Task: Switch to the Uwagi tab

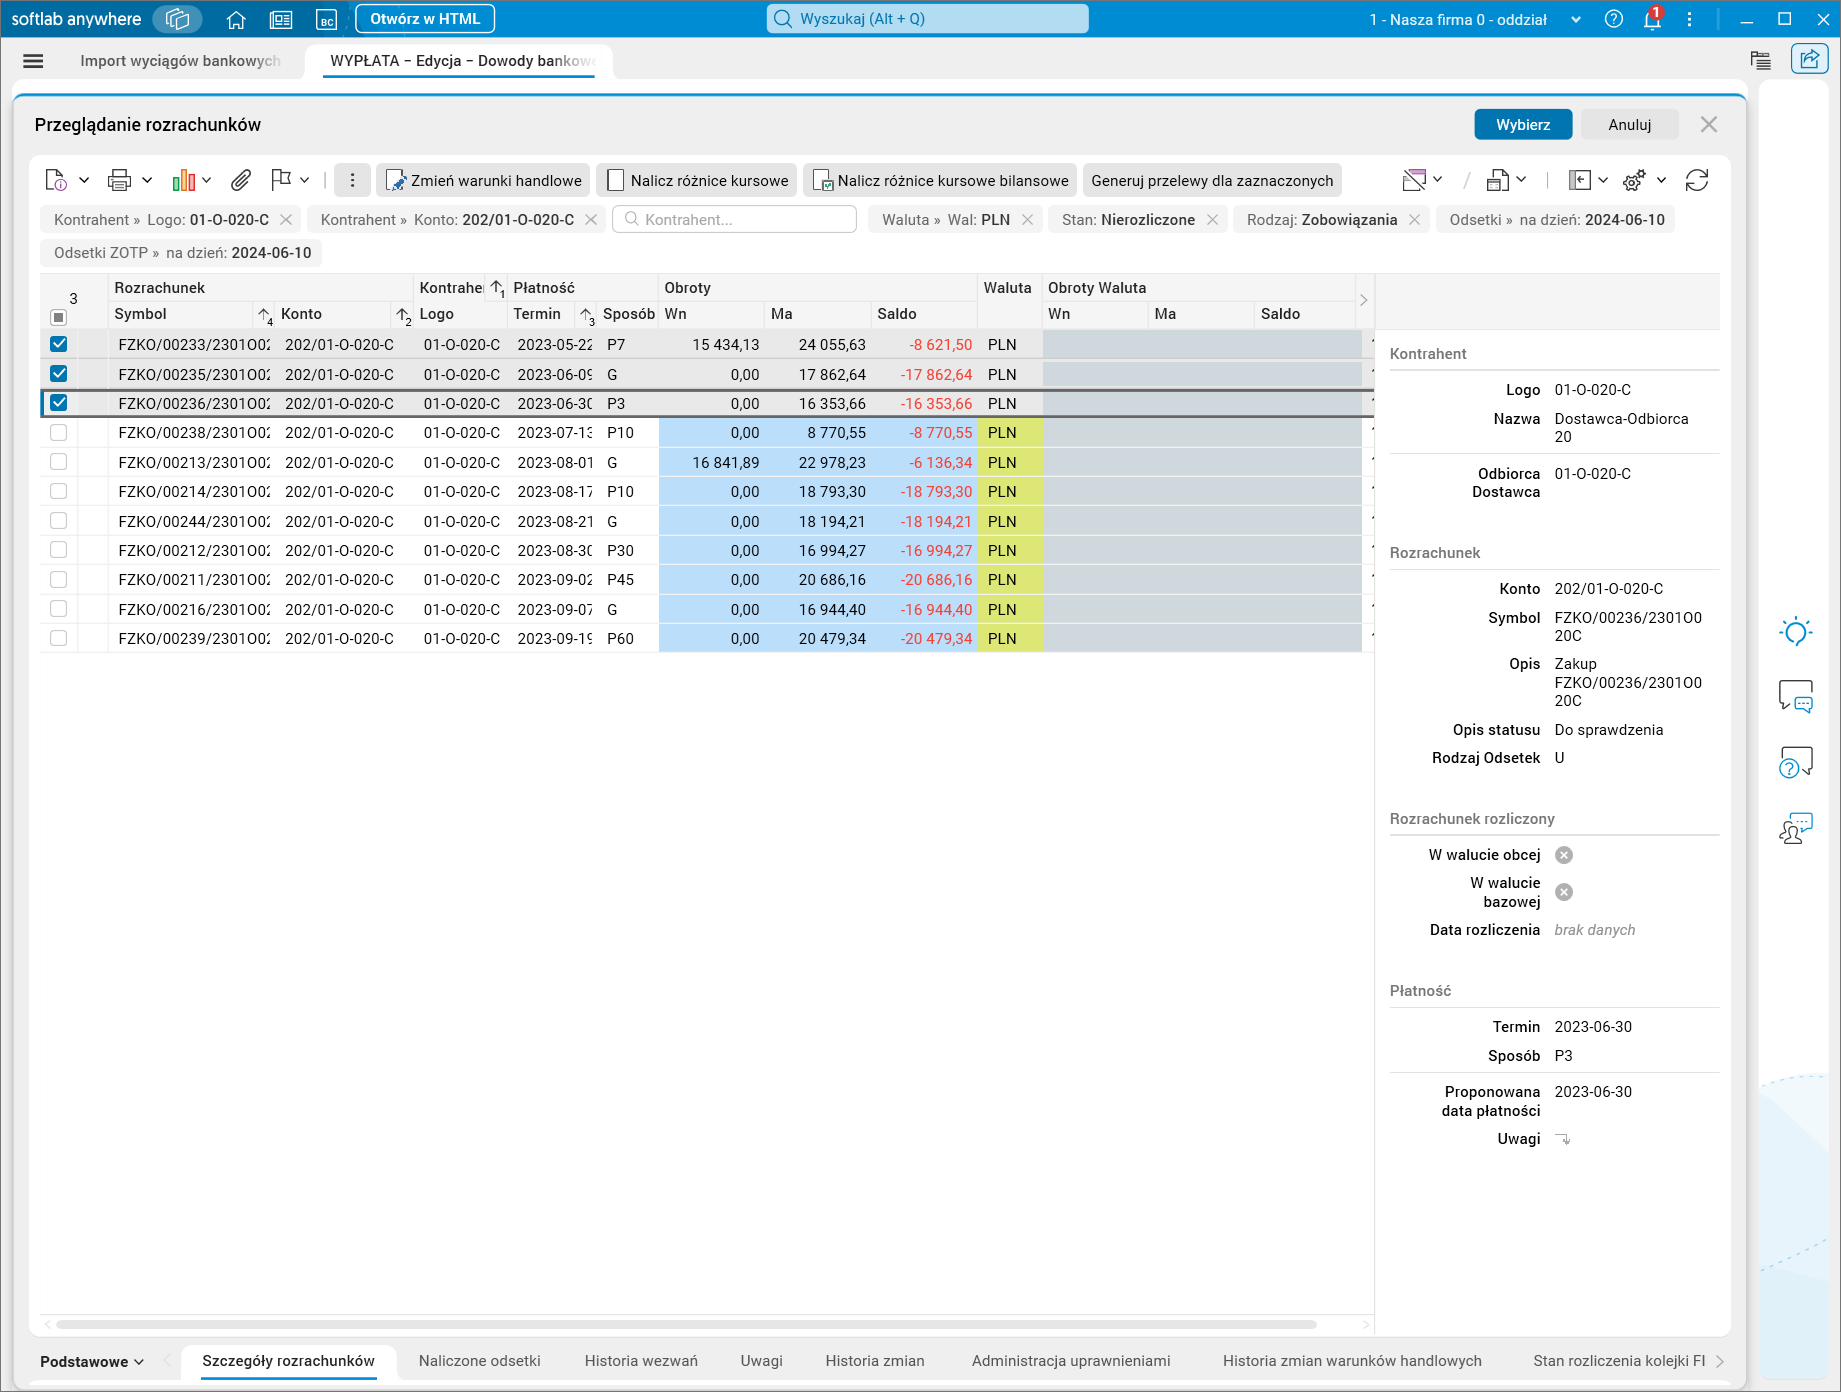Action: [x=762, y=1361]
